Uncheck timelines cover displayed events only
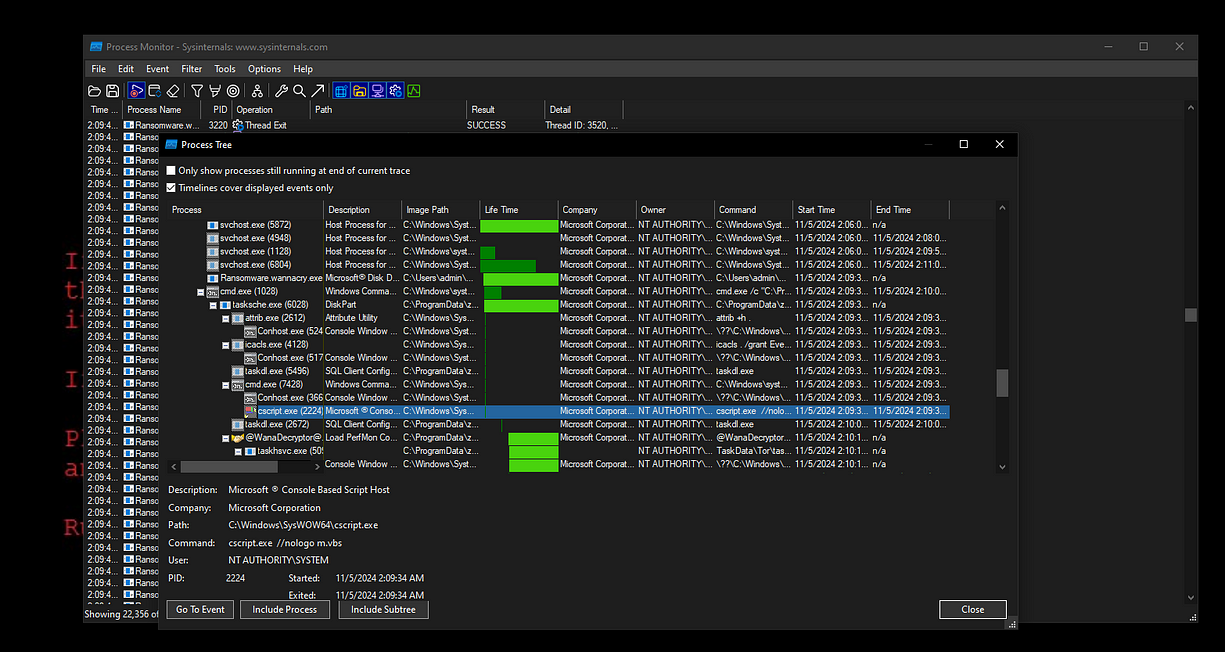Image resolution: width=1225 pixels, height=652 pixels. pyautogui.click(x=171, y=187)
